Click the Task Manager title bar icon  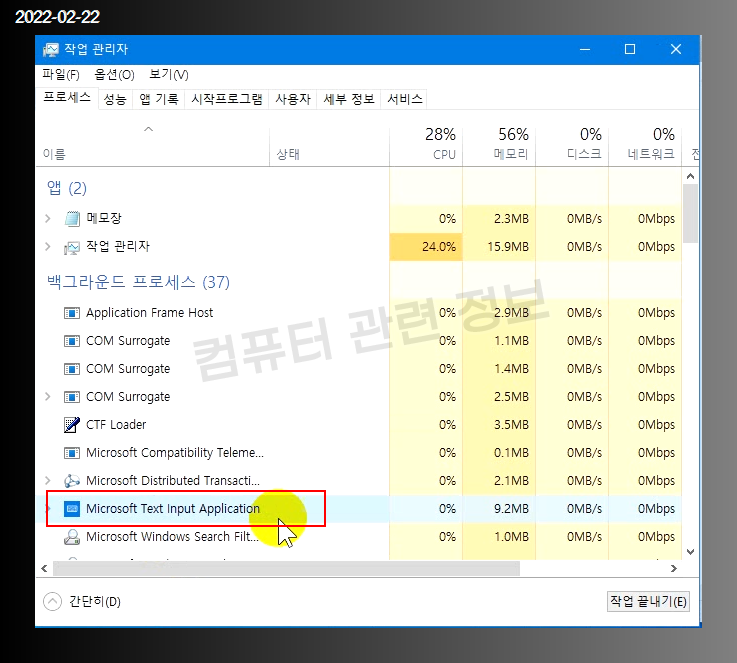51,49
